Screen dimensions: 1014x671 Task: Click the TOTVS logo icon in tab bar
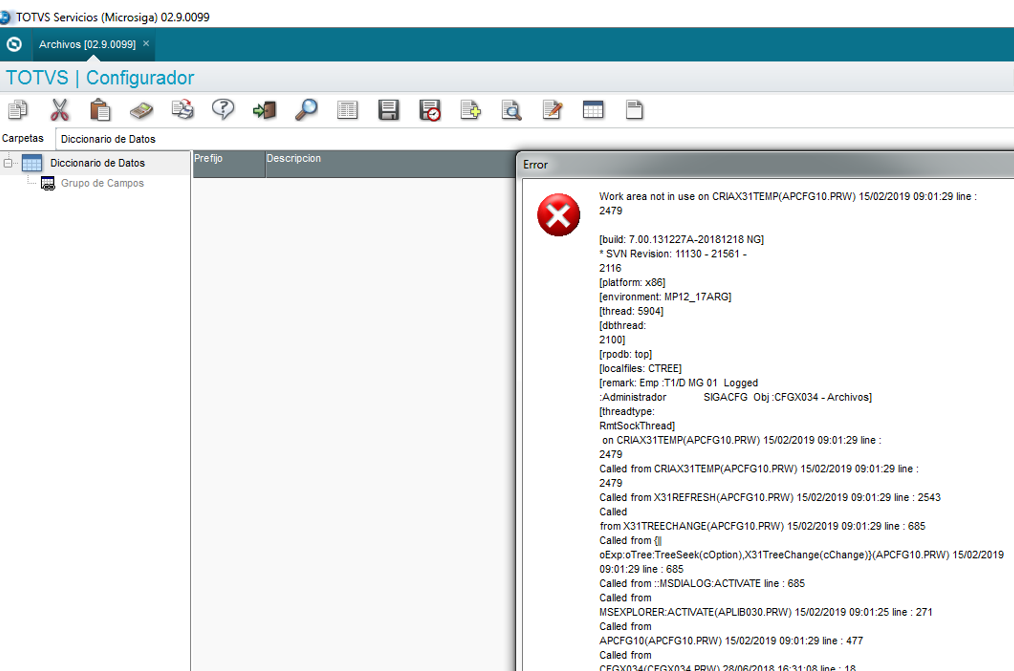(14, 44)
